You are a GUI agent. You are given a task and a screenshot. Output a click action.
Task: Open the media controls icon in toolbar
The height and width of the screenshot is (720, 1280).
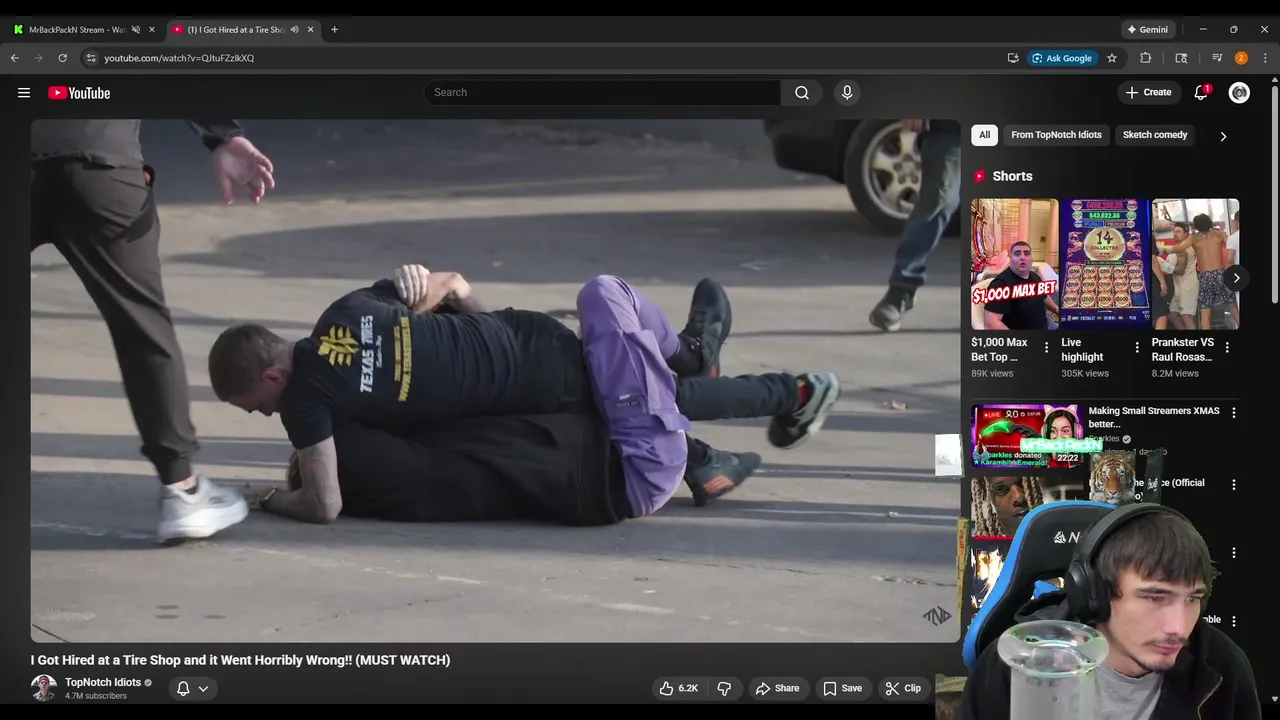1217,58
